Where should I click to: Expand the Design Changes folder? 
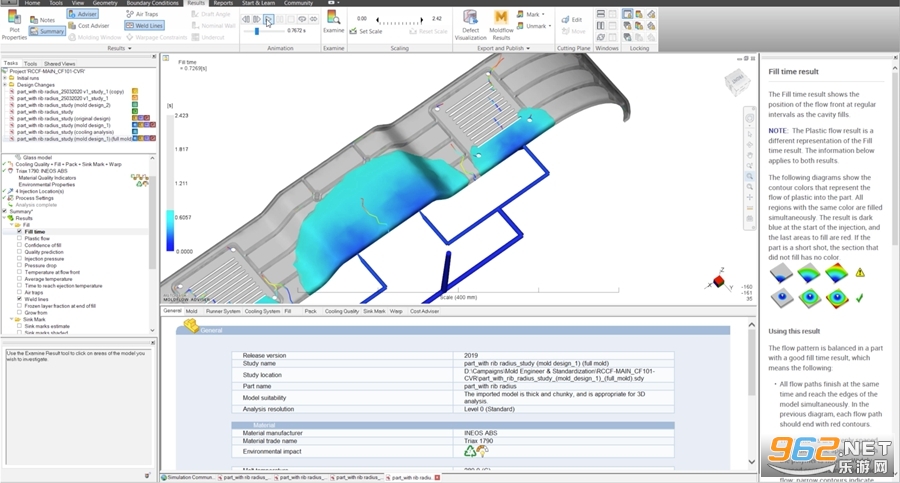click(x=5, y=84)
